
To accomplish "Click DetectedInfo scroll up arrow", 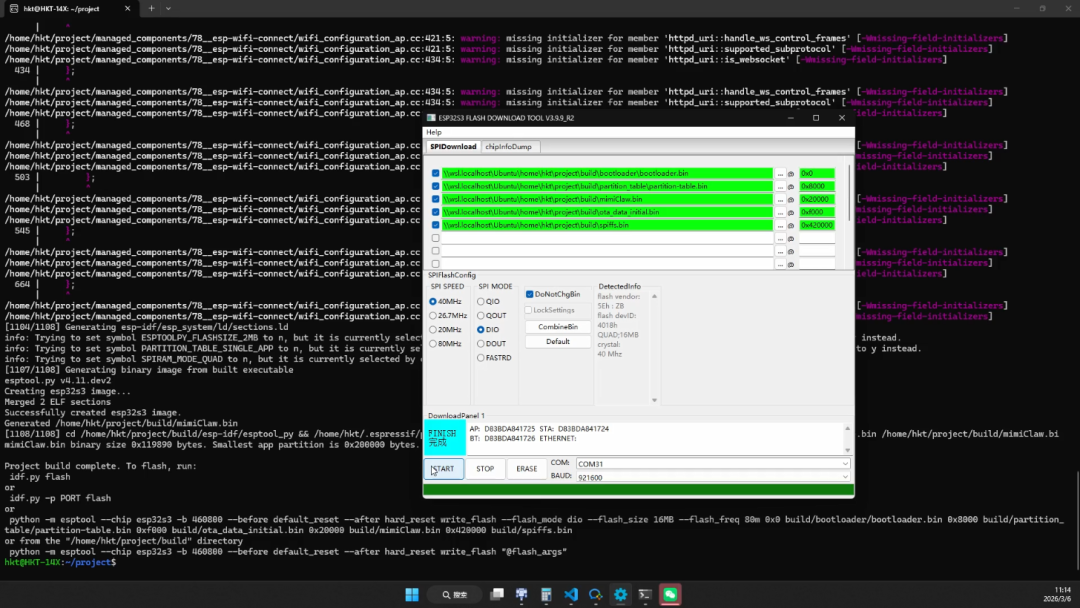I will 654,296.
